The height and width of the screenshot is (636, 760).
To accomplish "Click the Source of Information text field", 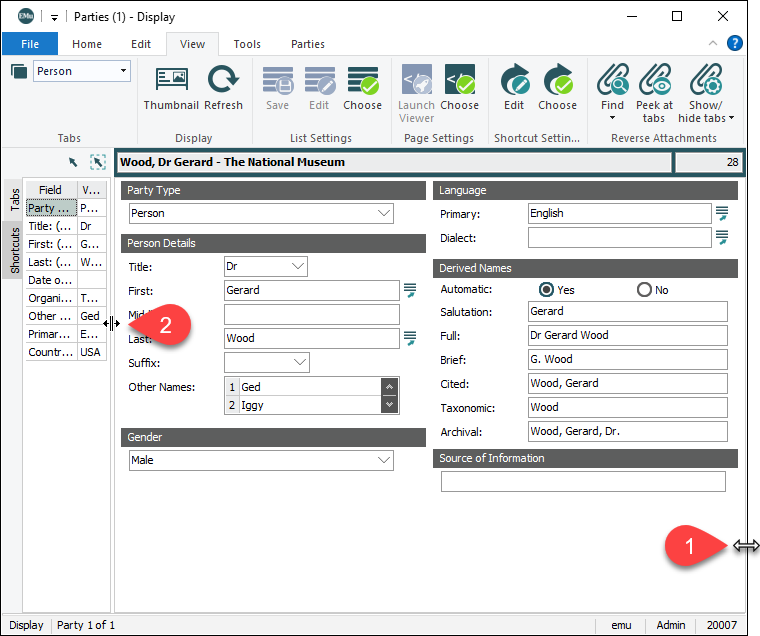I will (x=583, y=482).
